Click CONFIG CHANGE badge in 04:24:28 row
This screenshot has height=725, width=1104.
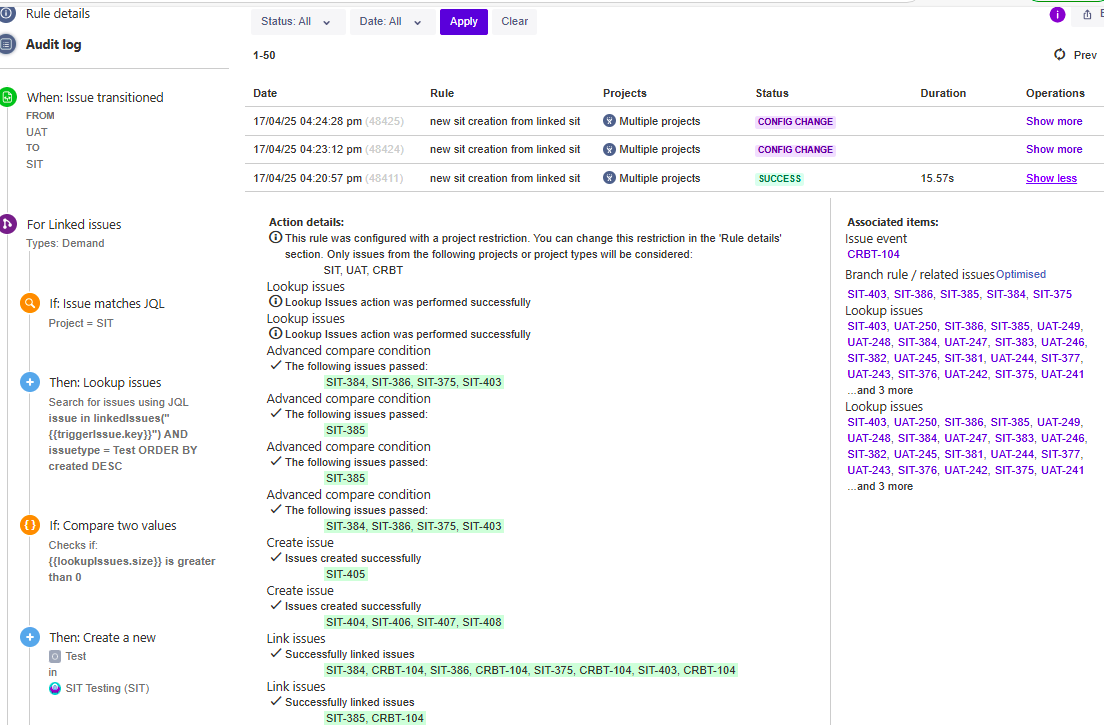(x=796, y=122)
